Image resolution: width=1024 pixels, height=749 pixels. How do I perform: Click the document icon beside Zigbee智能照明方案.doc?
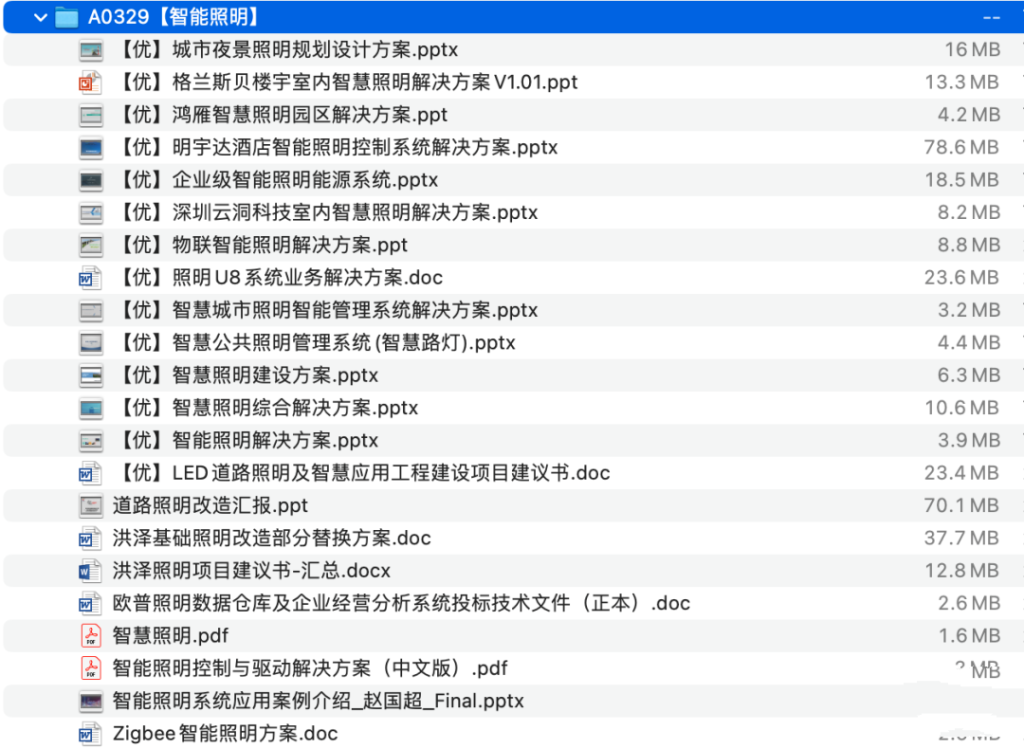point(90,733)
